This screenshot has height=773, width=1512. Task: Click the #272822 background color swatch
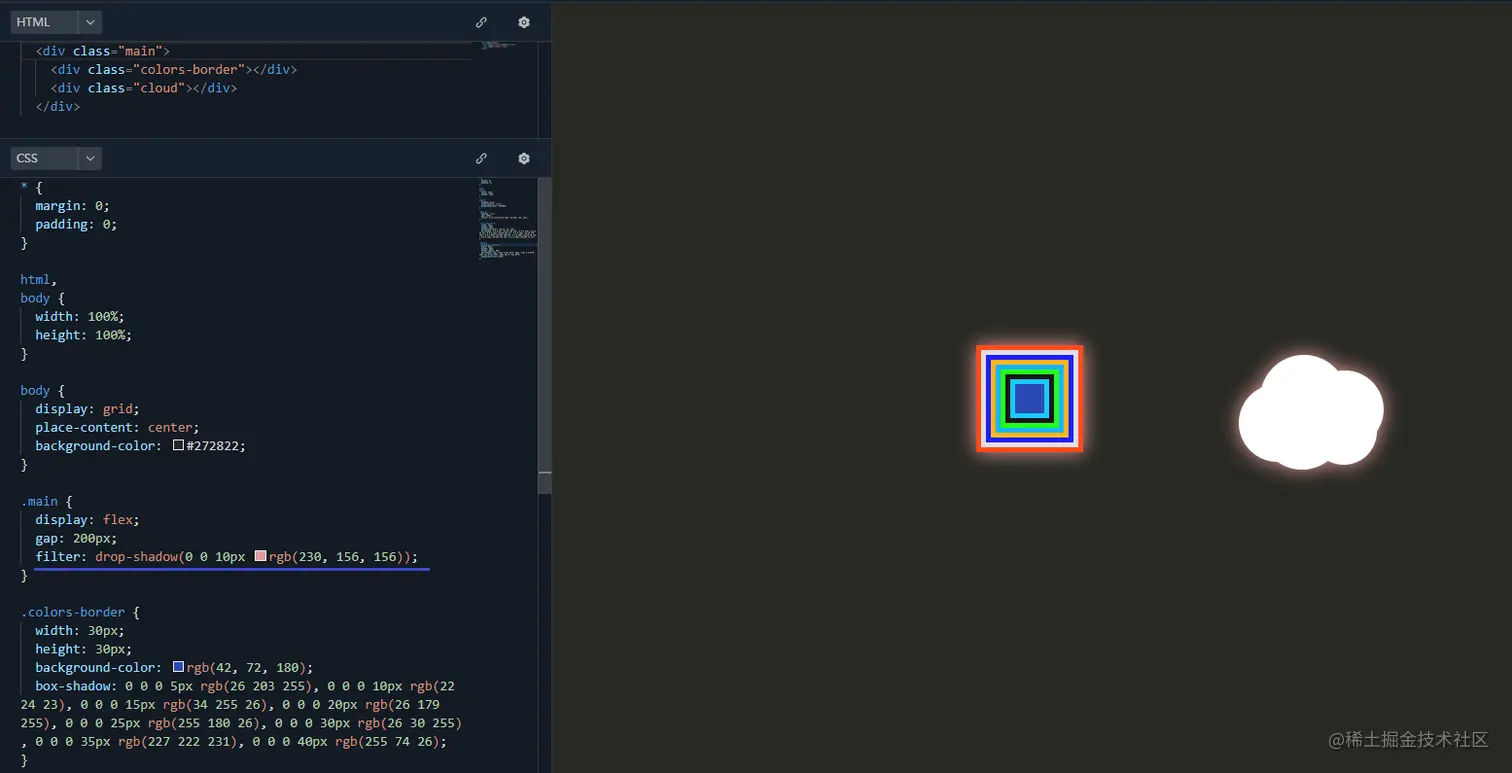click(178, 446)
